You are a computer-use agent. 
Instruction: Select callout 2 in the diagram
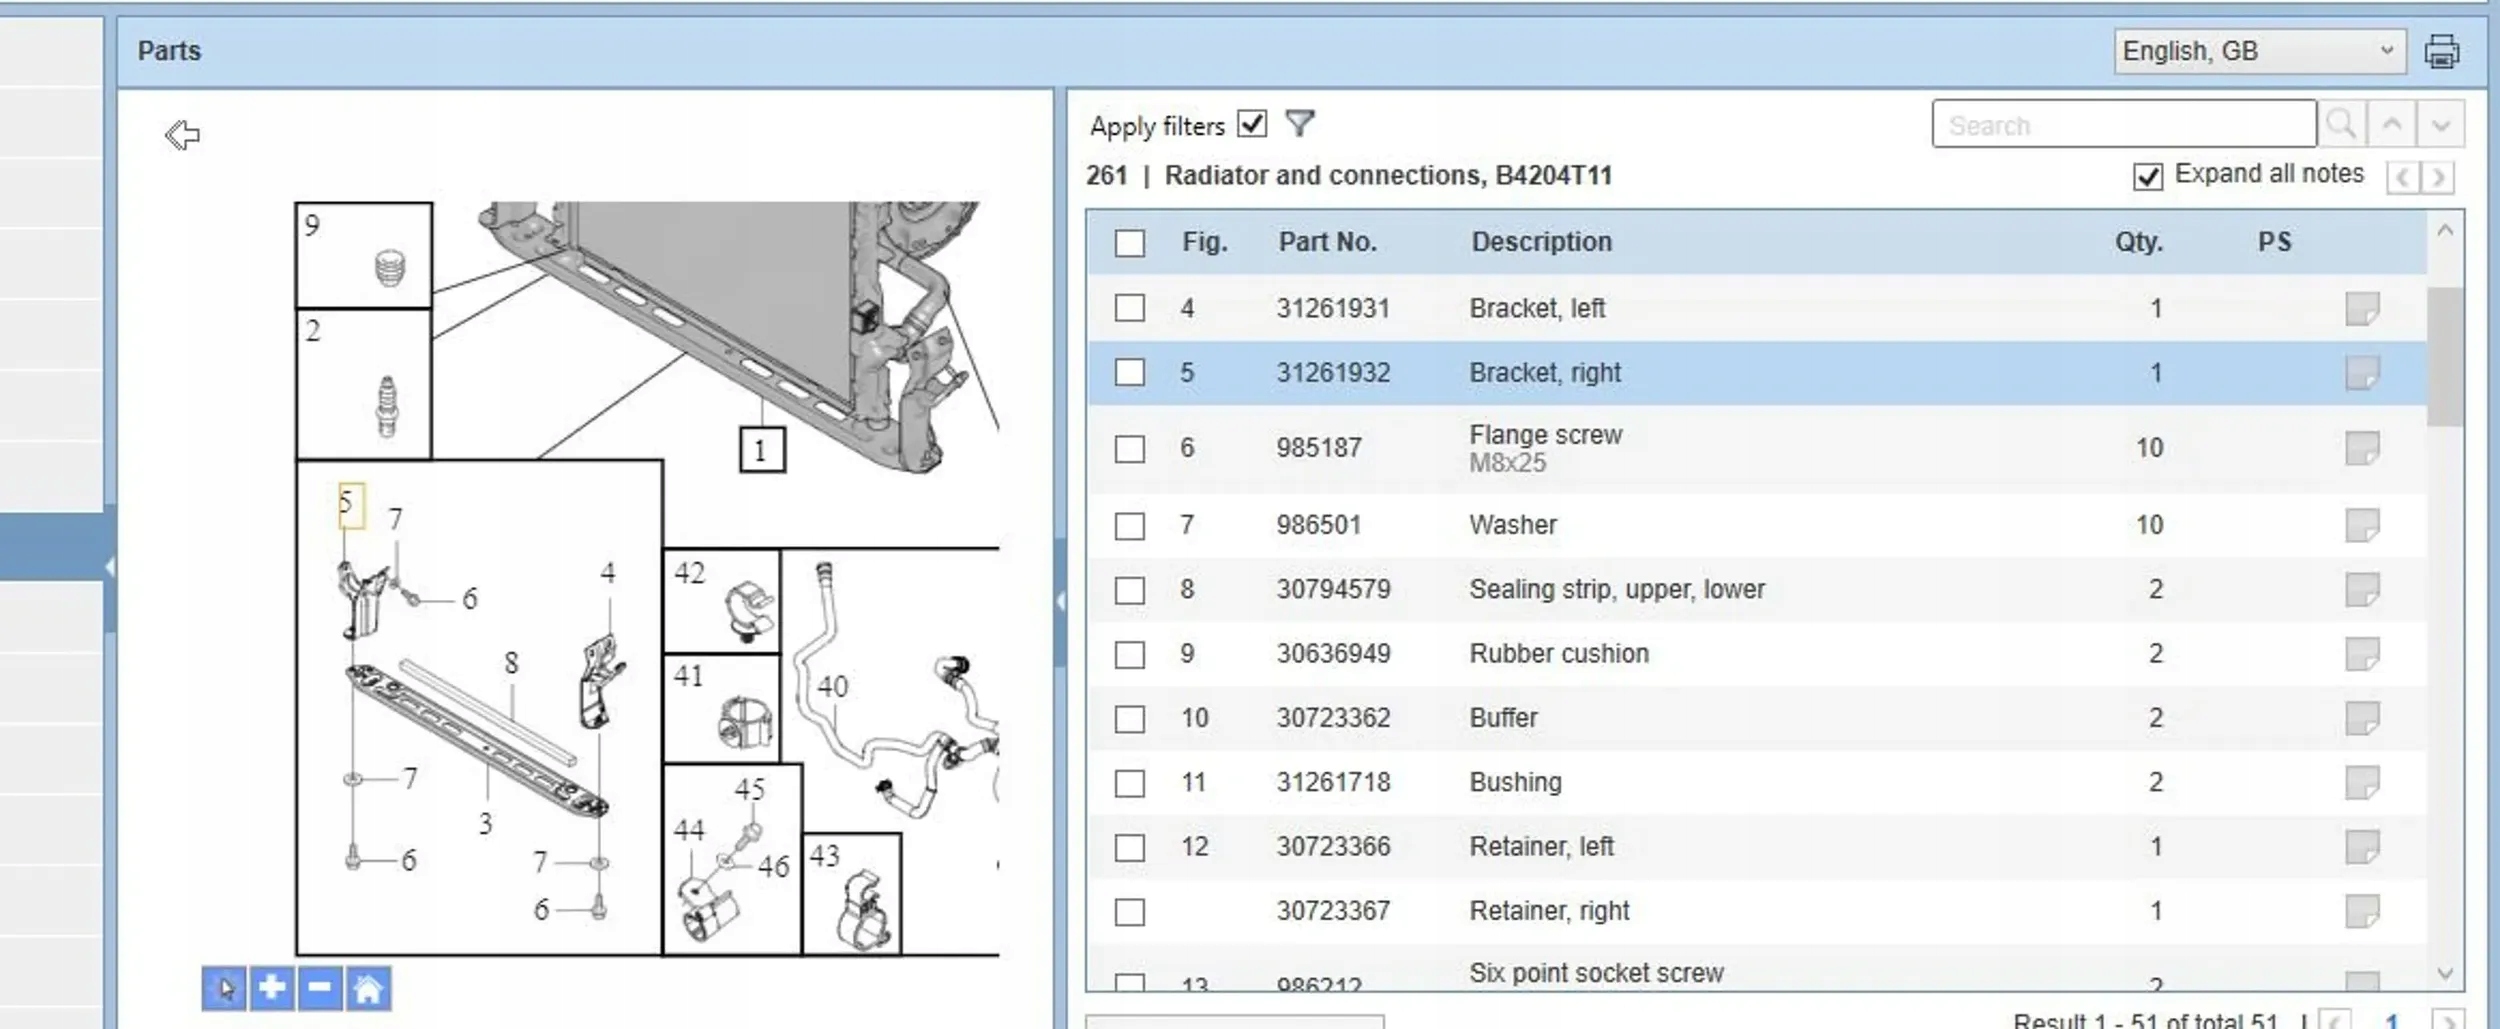(313, 331)
